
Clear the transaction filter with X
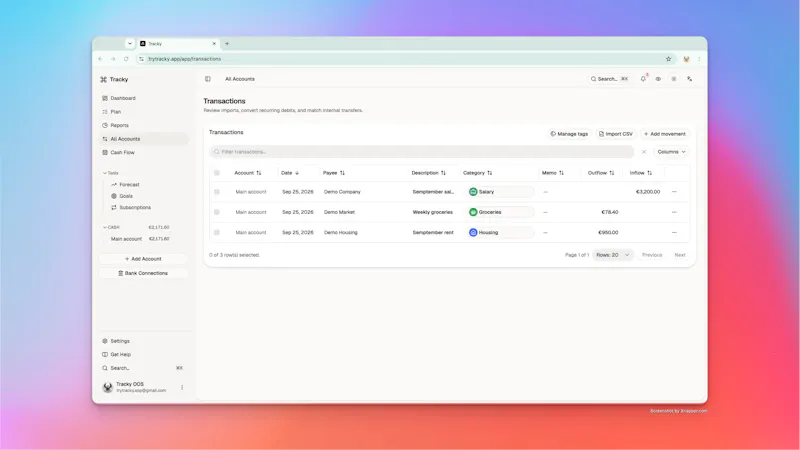pos(644,152)
